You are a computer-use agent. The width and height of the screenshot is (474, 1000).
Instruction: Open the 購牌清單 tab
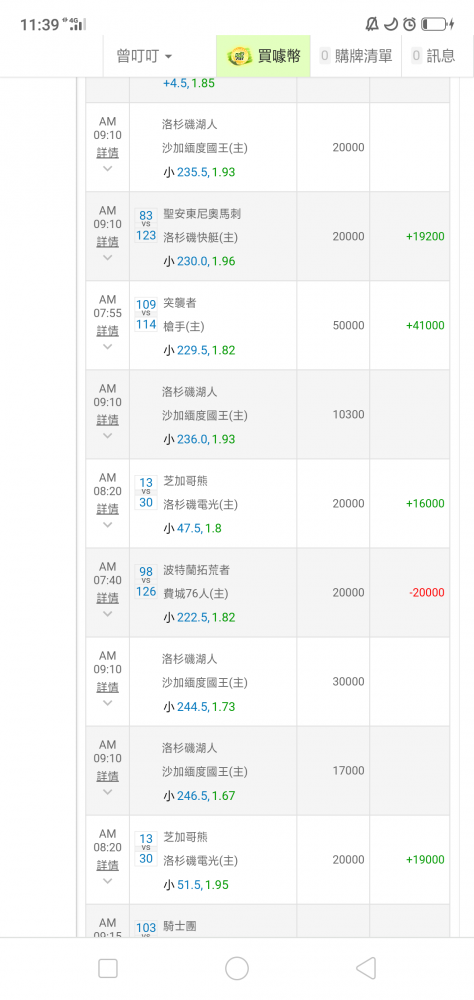(x=356, y=56)
